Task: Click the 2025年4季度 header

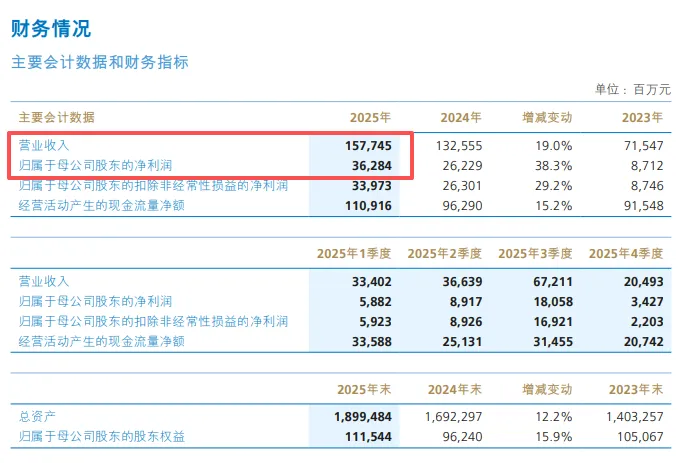Action: [x=626, y=254]
